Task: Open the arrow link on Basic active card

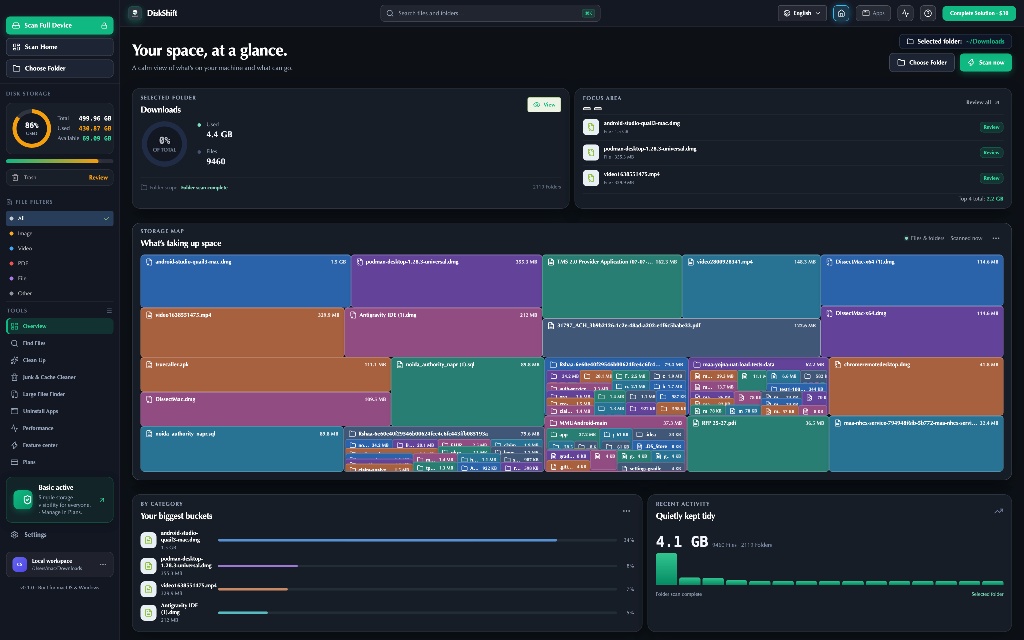Action: (102, 500)
